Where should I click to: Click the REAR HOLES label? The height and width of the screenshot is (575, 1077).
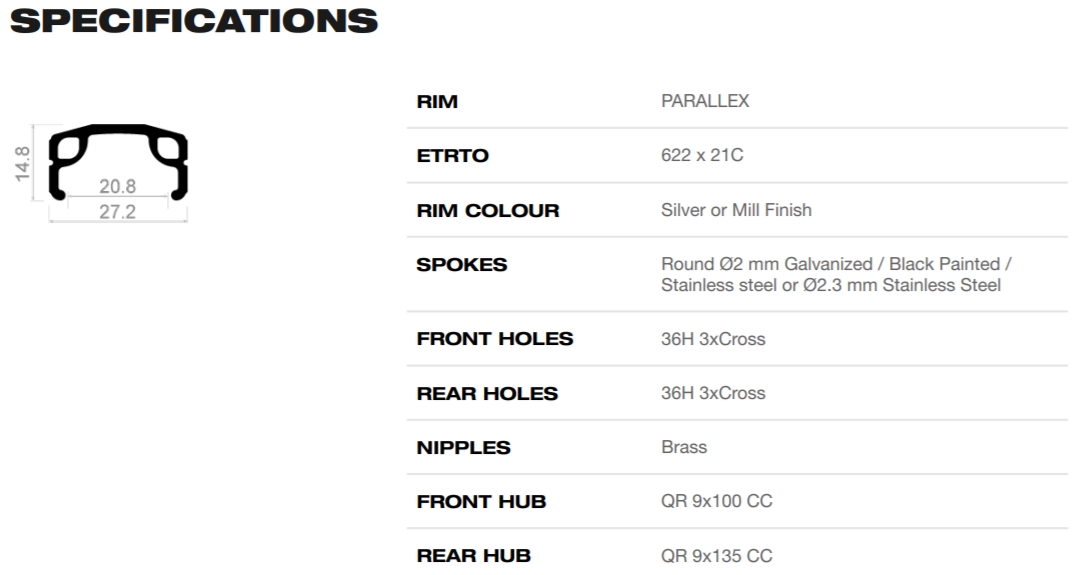[x=487, y=393]
